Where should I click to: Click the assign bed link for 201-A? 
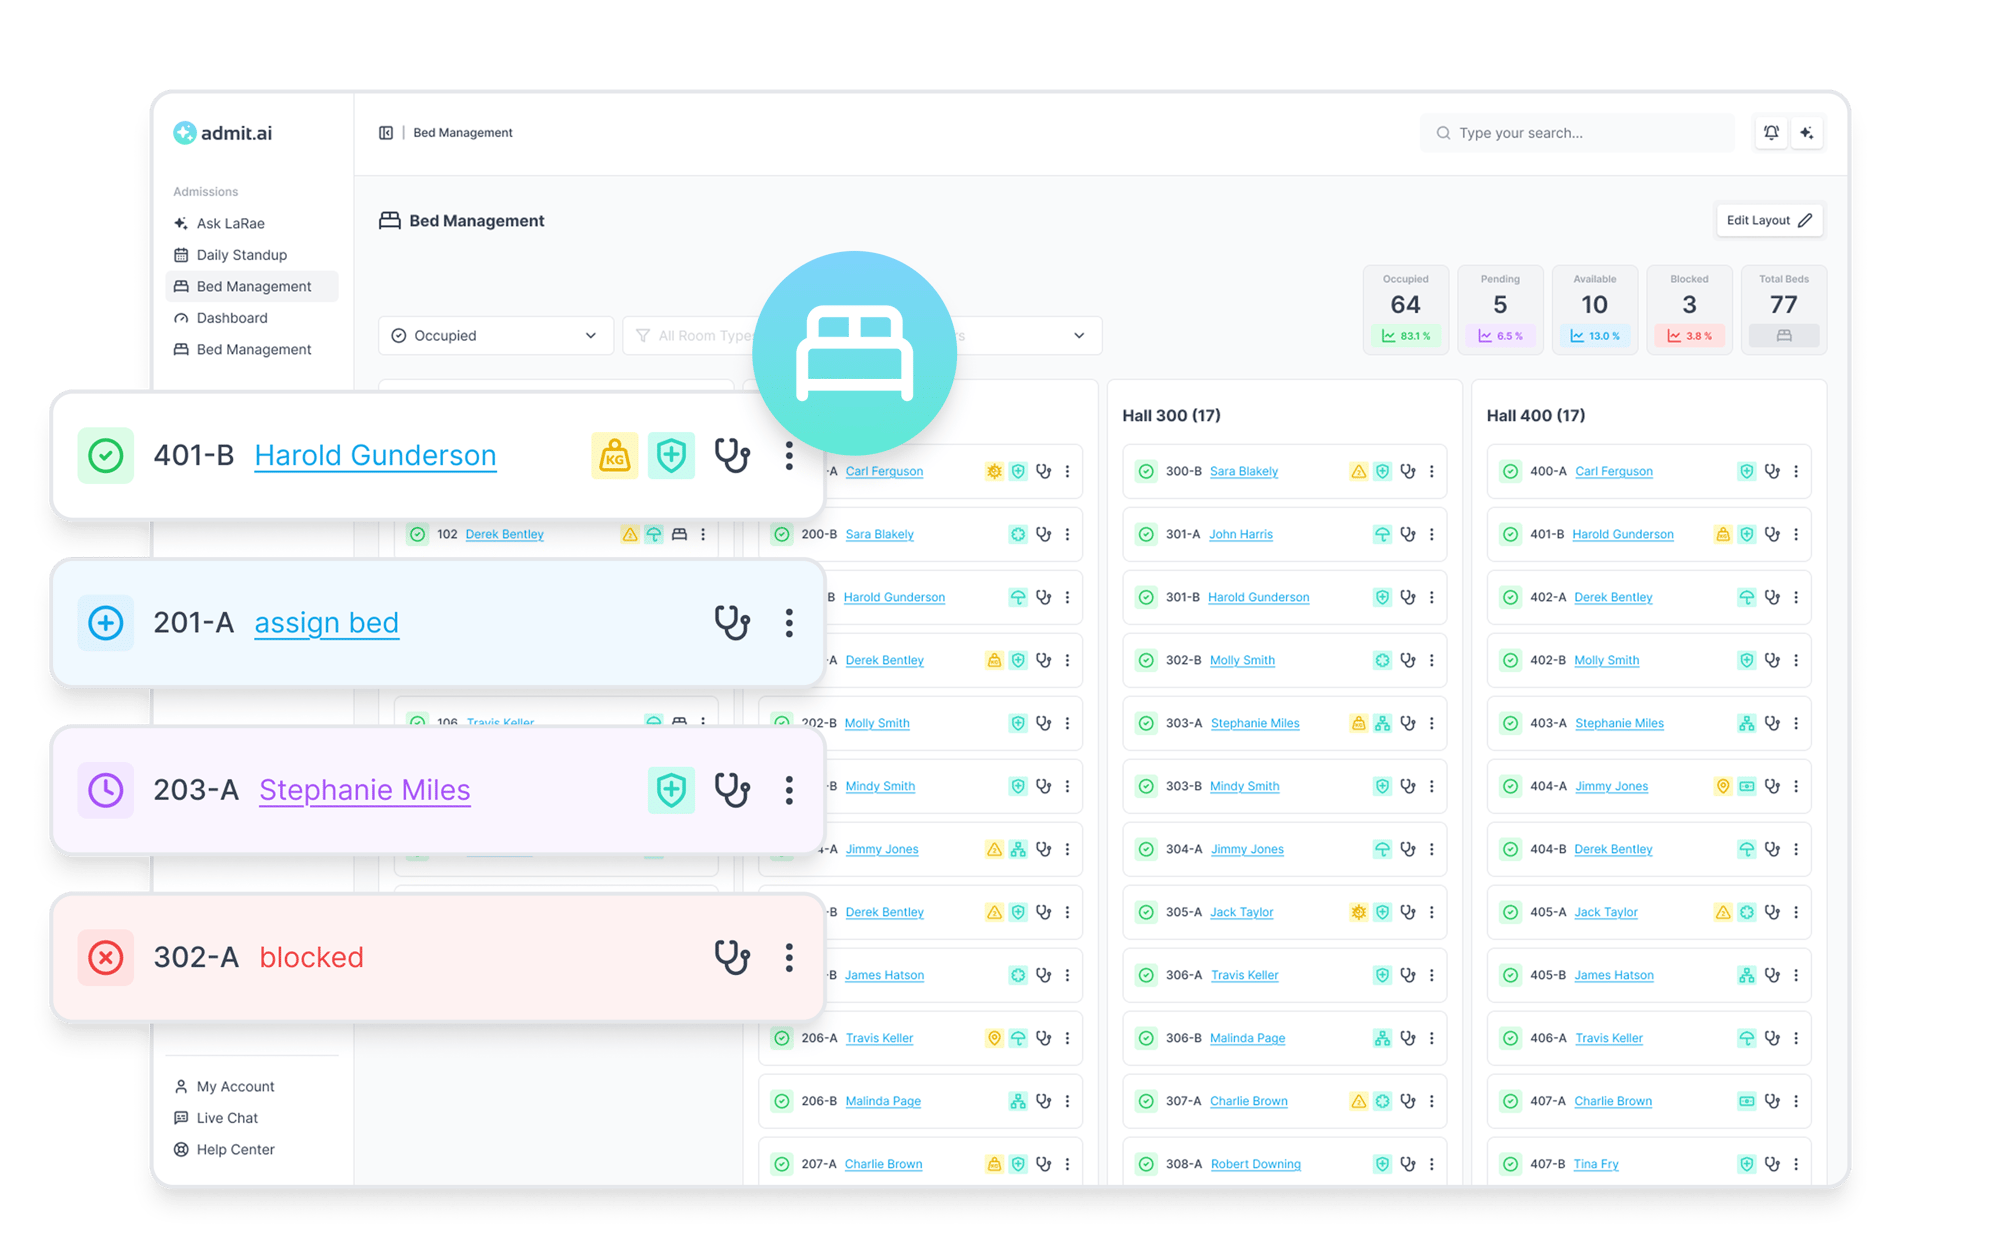tap(326, 623)
